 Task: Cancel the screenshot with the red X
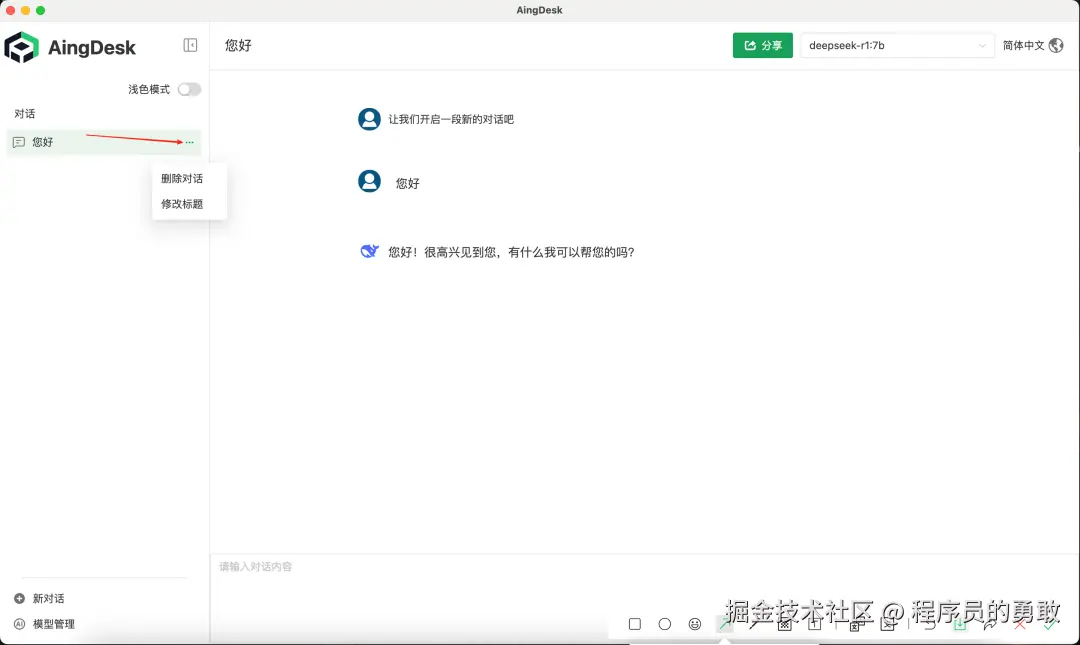[x=1020, y=624]
